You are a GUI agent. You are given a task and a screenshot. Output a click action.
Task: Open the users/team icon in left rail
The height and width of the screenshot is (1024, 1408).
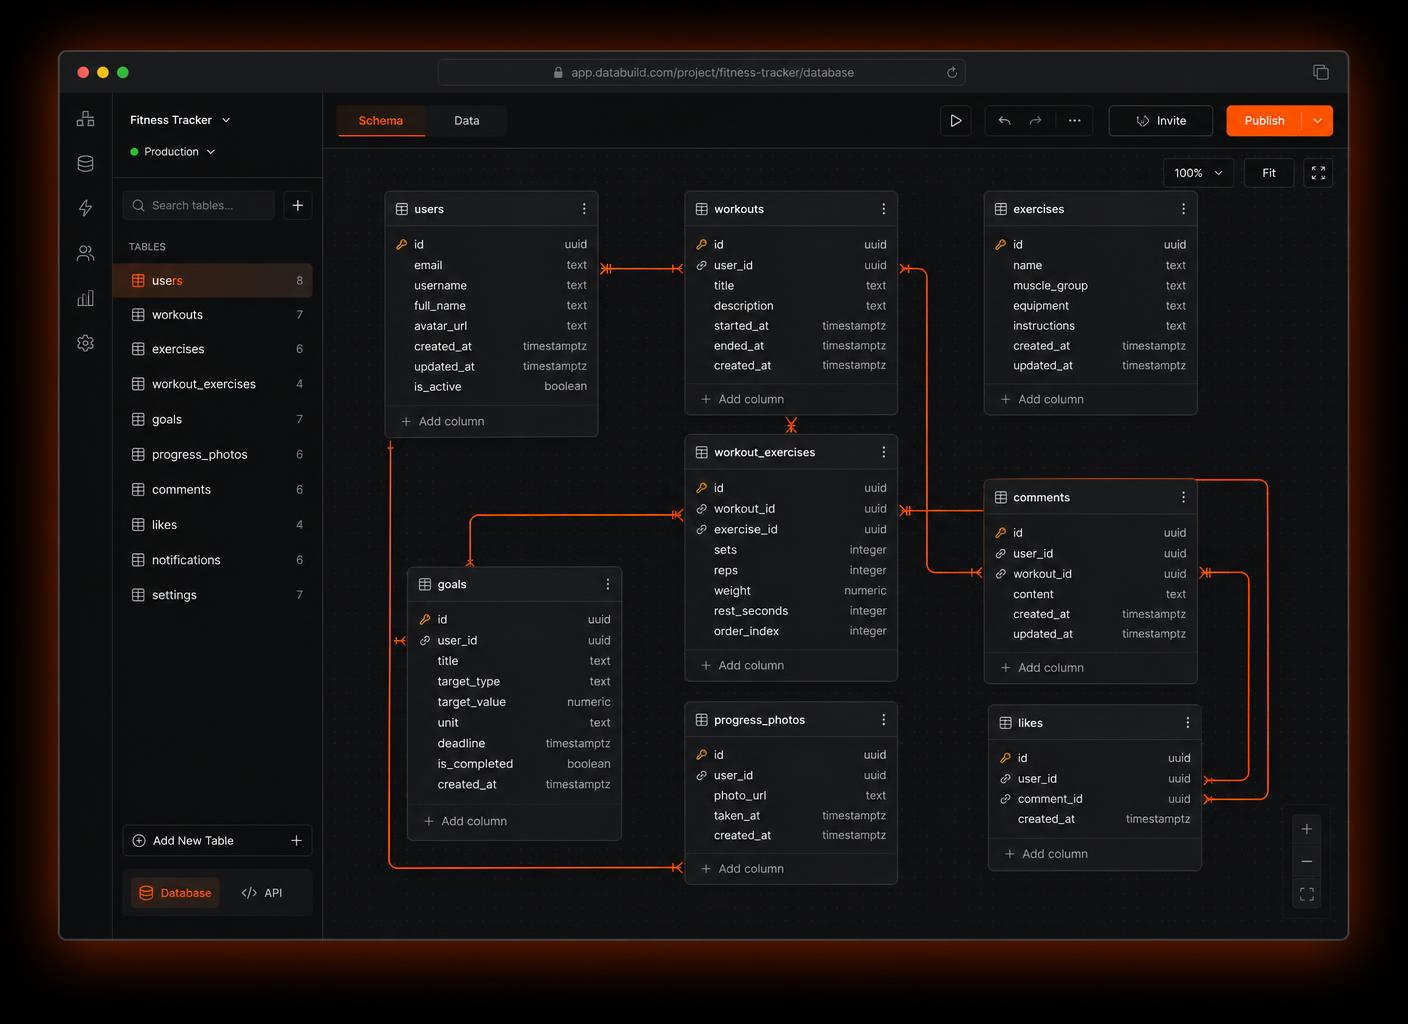pyautogui.click(x=86, y=253)
